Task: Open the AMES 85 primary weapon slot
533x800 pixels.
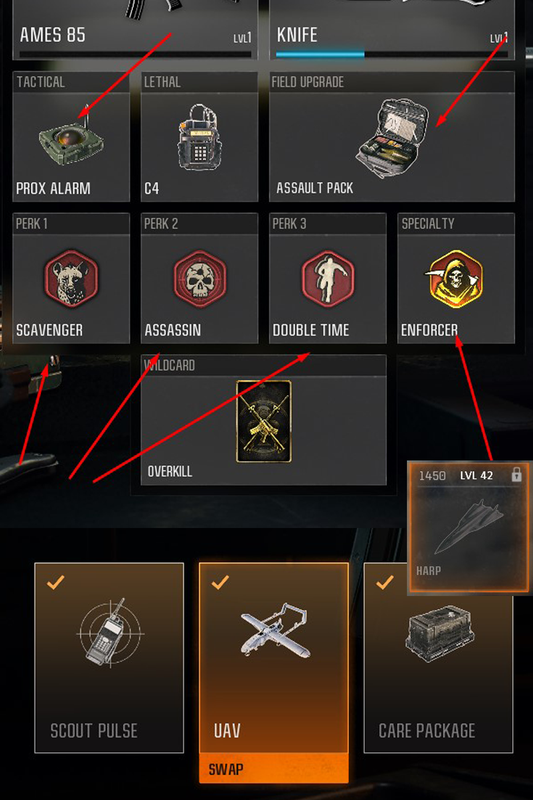Action: 135,30
